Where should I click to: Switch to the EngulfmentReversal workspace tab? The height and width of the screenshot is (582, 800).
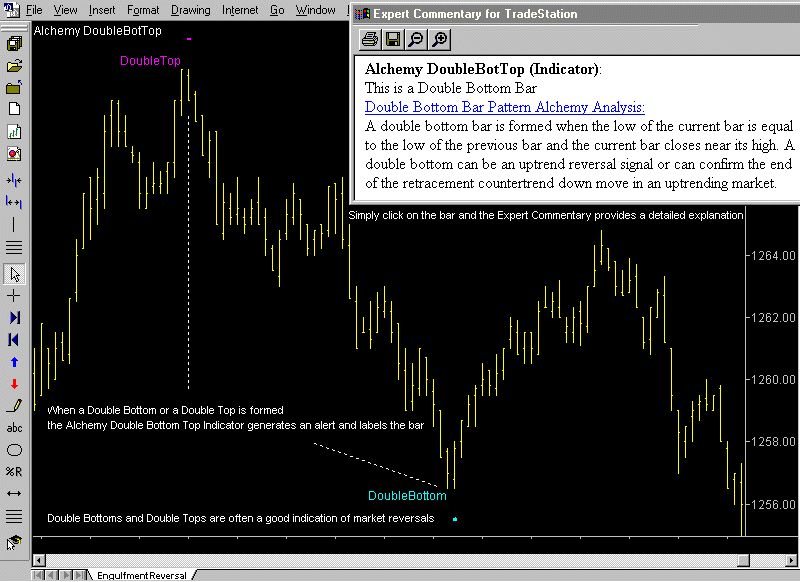point(141,575)
